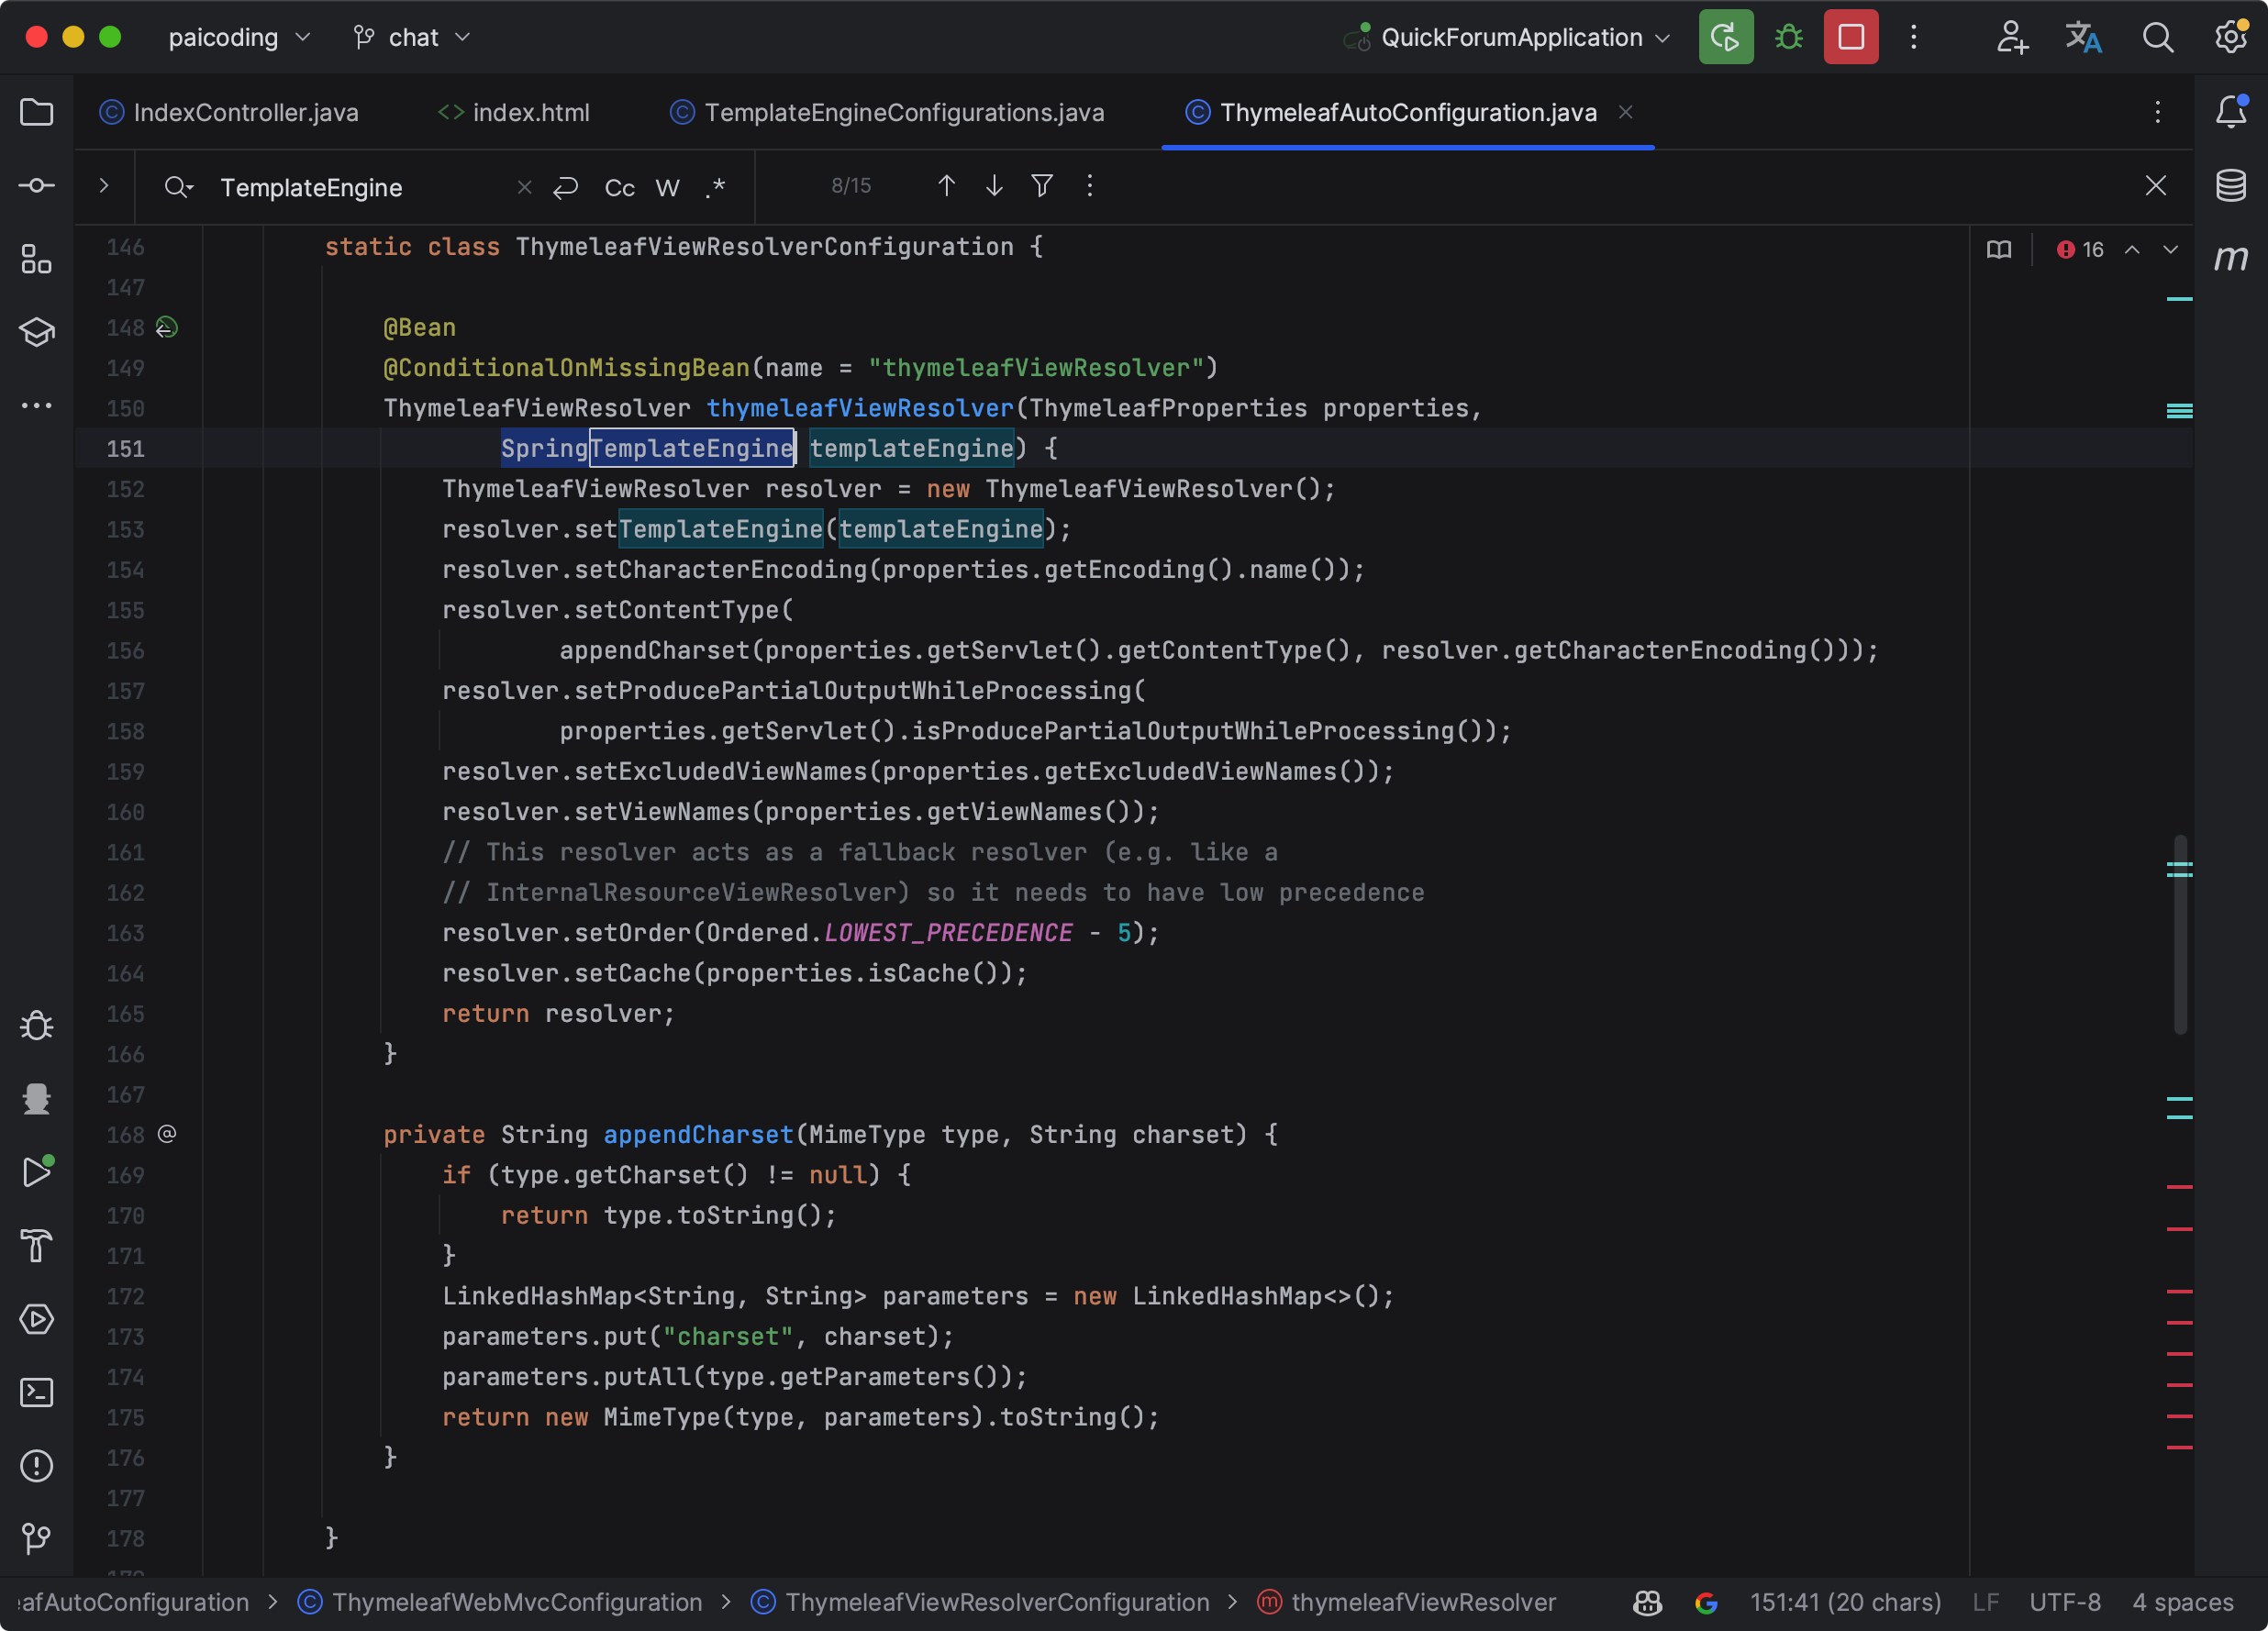The width and height of the screenshot is (2268, 1631).
Task: Open the Terminal tool window
Action: pos(37,1393)
